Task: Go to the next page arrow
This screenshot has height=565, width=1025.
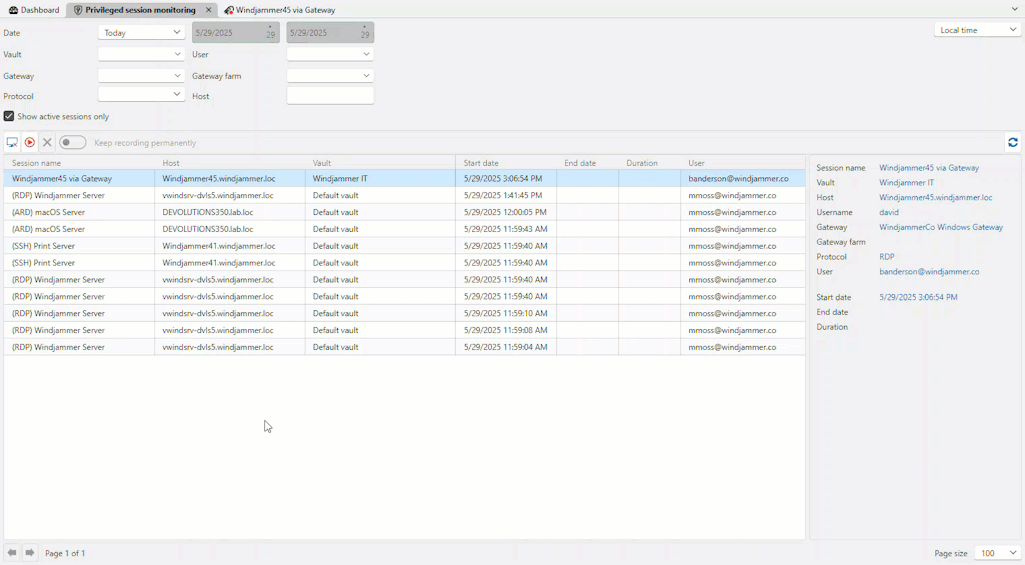Action: click(x=30, y=553)
